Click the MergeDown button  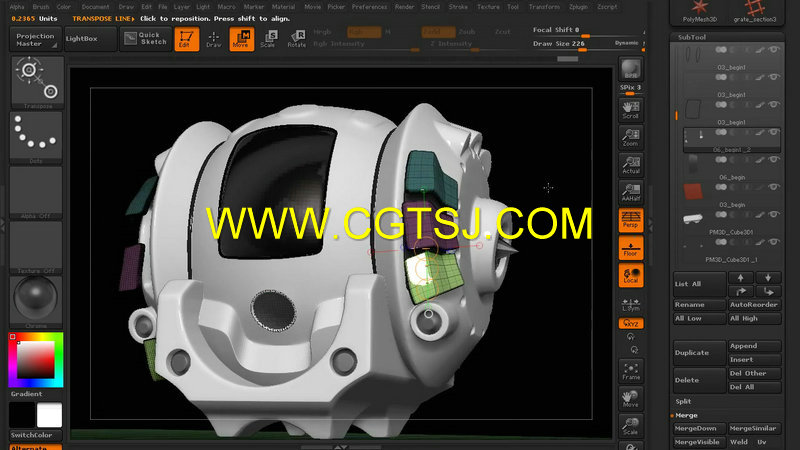(x=699, y=429)
